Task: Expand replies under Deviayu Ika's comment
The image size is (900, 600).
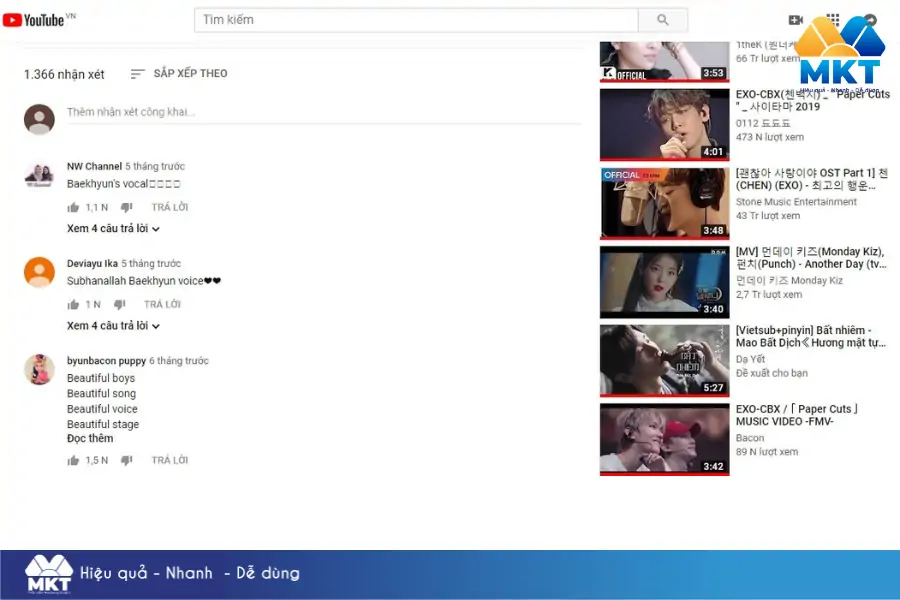Action: pos(110,325)
